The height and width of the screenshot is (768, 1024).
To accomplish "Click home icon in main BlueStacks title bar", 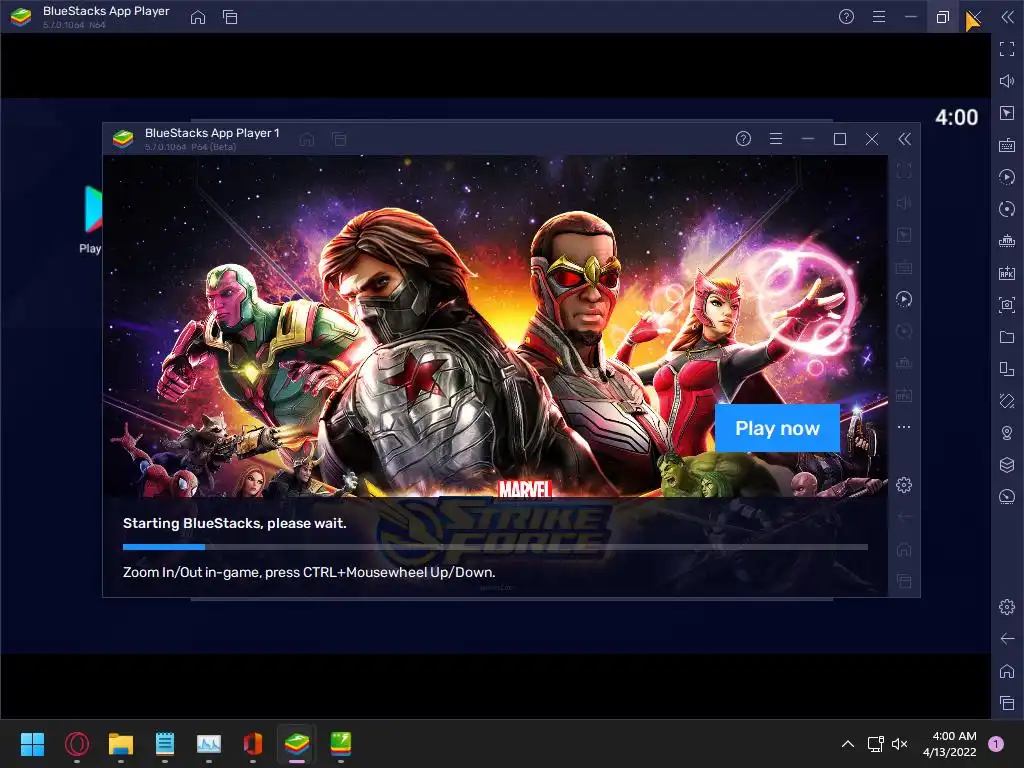I will coord(198,18).
